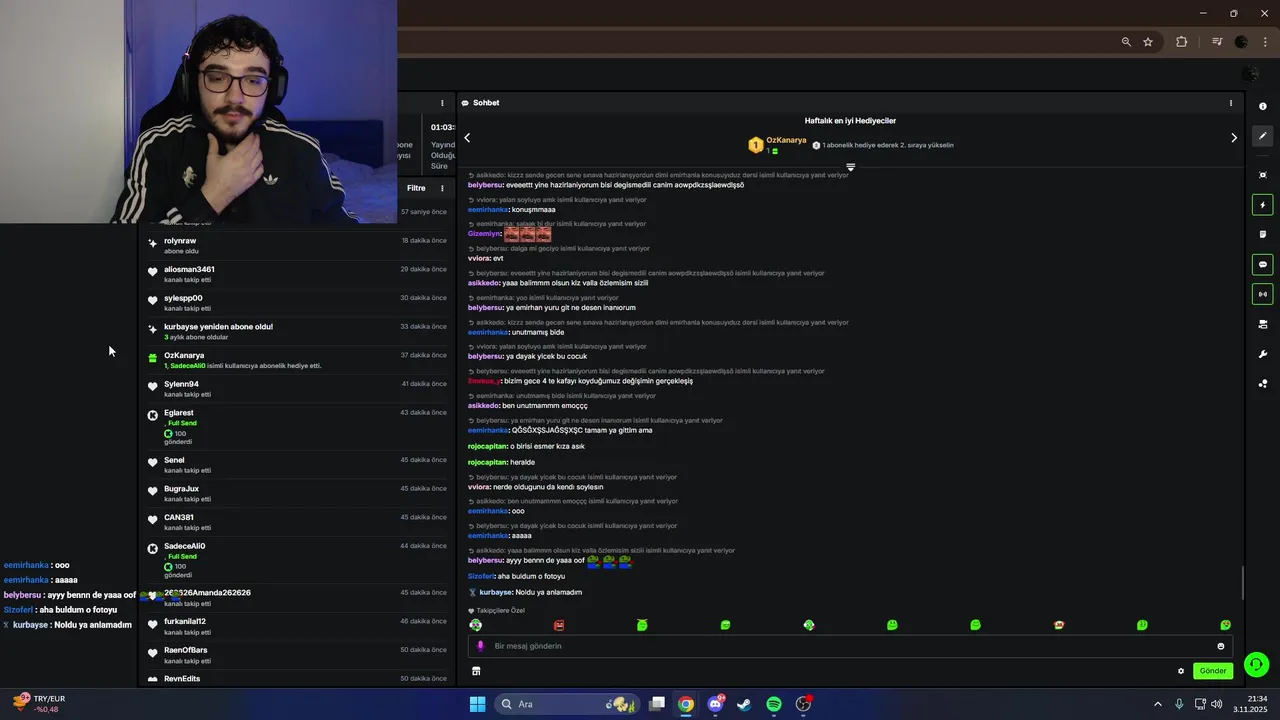Select the BugraJux activity row
1280x720 pixels.
click(298, 493)
